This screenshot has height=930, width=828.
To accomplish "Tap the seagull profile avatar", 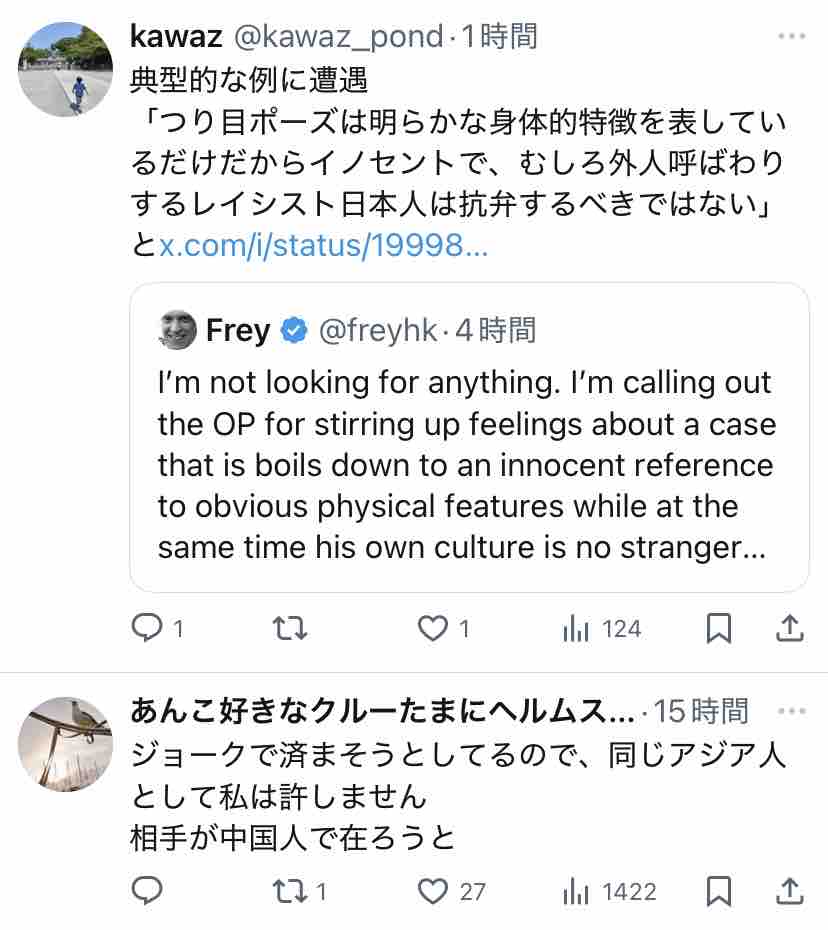I will tap(67, 743).
